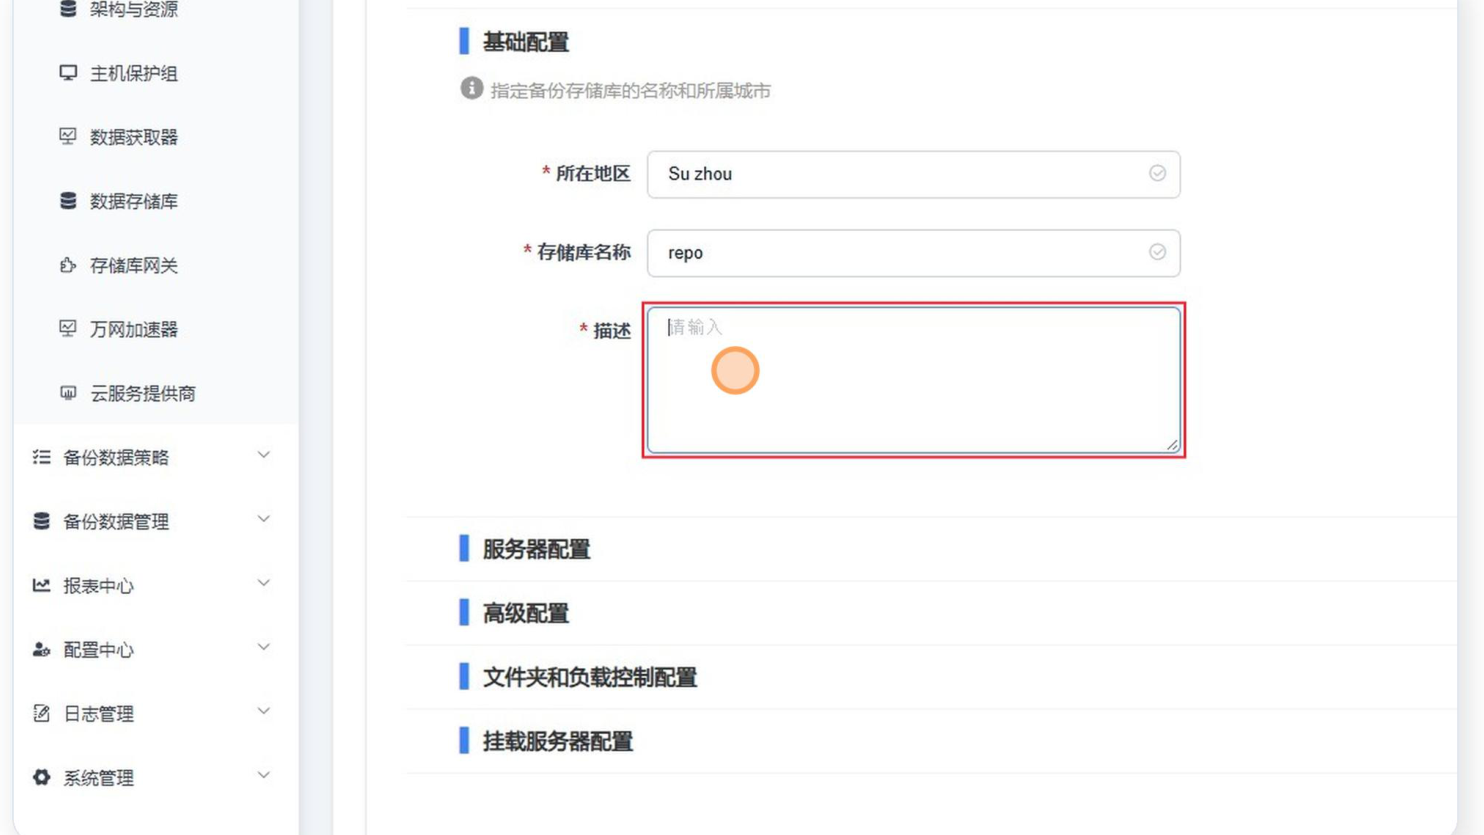Grab the 描述 textarea resize handle
Viewport: 1484px width, 835px height.
coord(1172,445)
